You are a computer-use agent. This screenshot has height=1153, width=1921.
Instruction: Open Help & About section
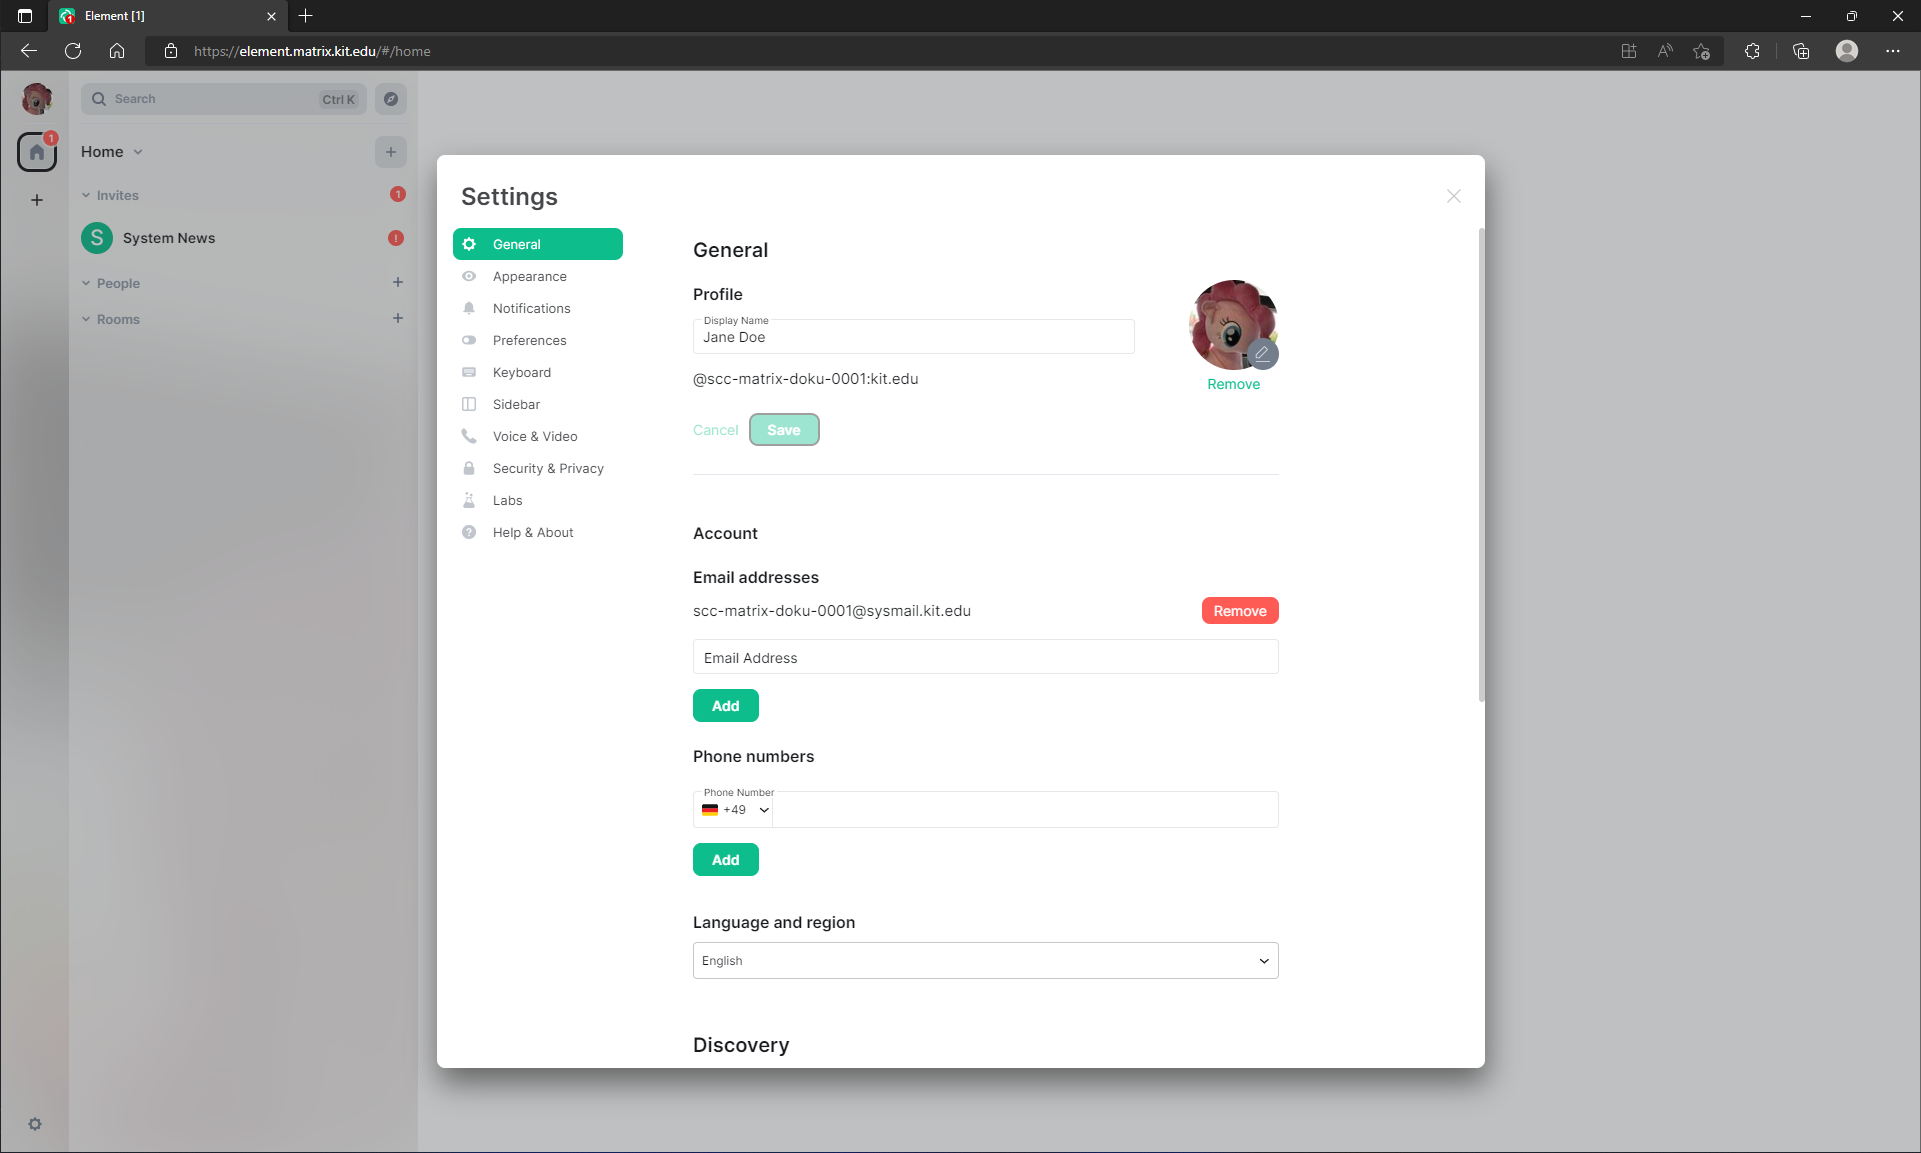(532, 531)
